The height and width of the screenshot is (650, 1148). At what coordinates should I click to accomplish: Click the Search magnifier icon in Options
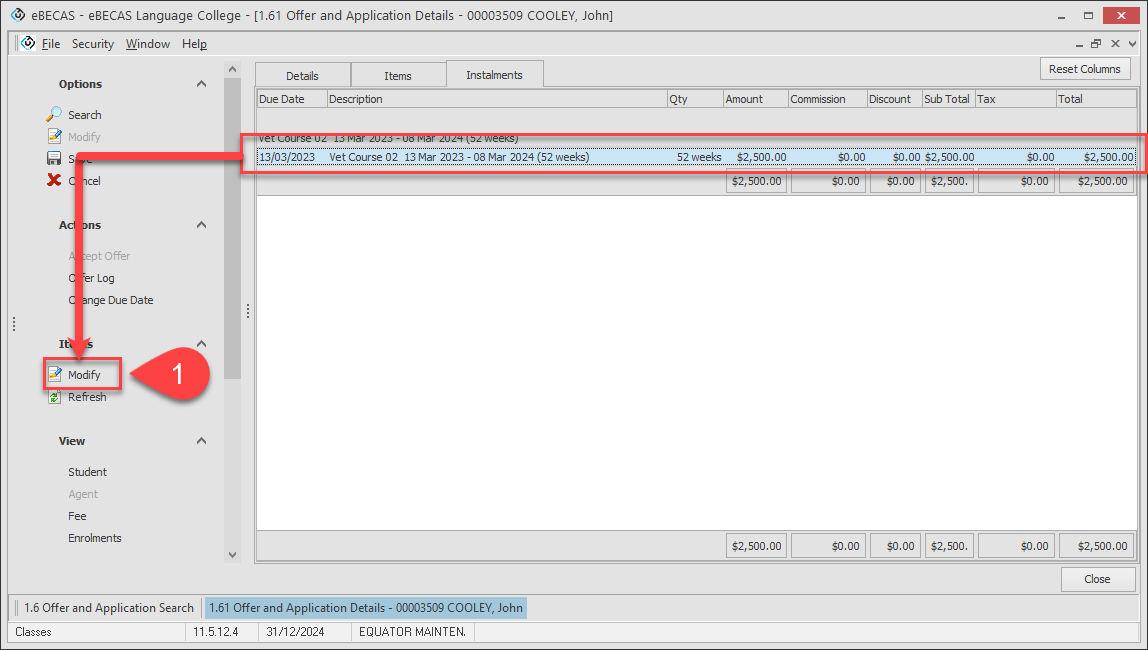point(55,115)
